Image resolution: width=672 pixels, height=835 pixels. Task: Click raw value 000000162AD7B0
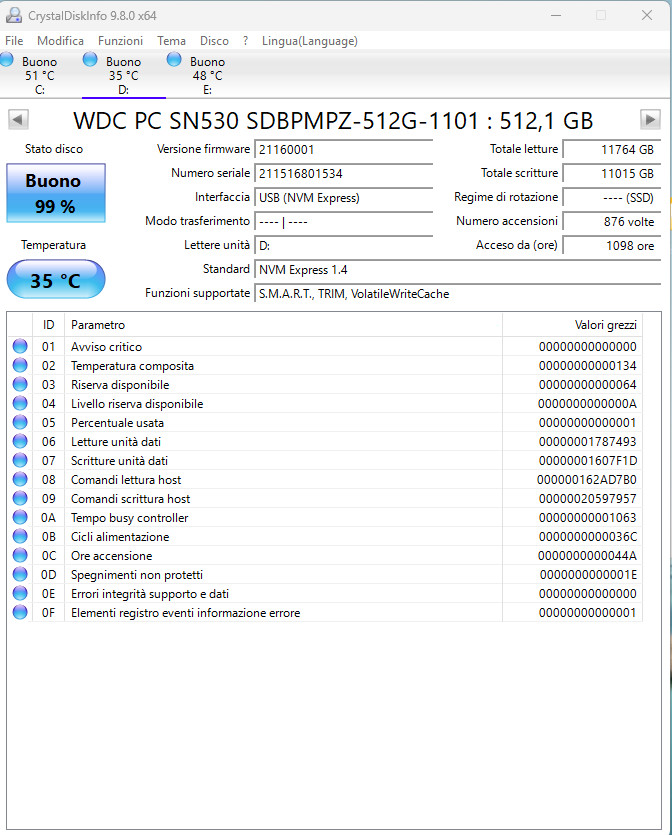[587, 480]
